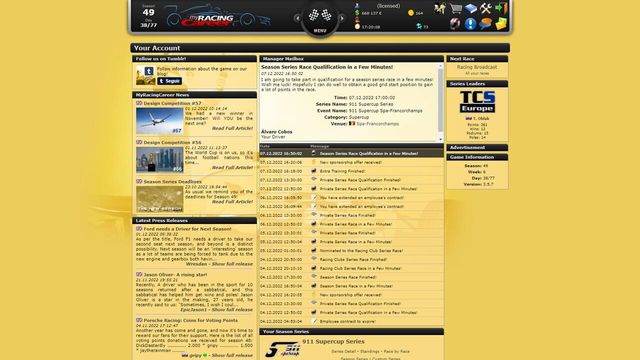Click the TCS Europe series logo
The height and width of the screenshot is (360, 640).
[477, 102]
